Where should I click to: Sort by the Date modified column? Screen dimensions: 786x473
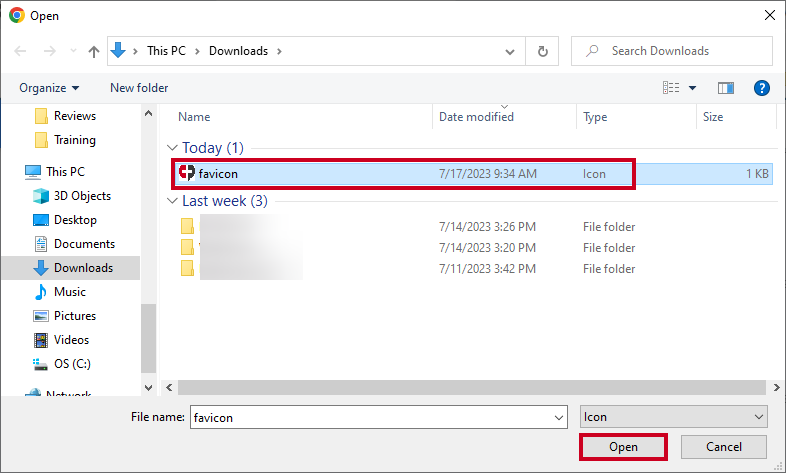click(476, 117)
